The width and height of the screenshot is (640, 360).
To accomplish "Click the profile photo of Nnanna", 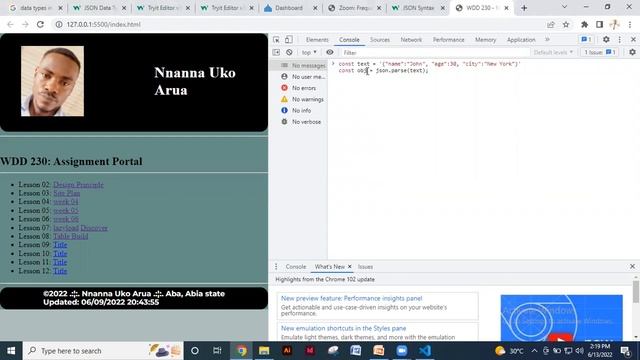I will [53, 81].
